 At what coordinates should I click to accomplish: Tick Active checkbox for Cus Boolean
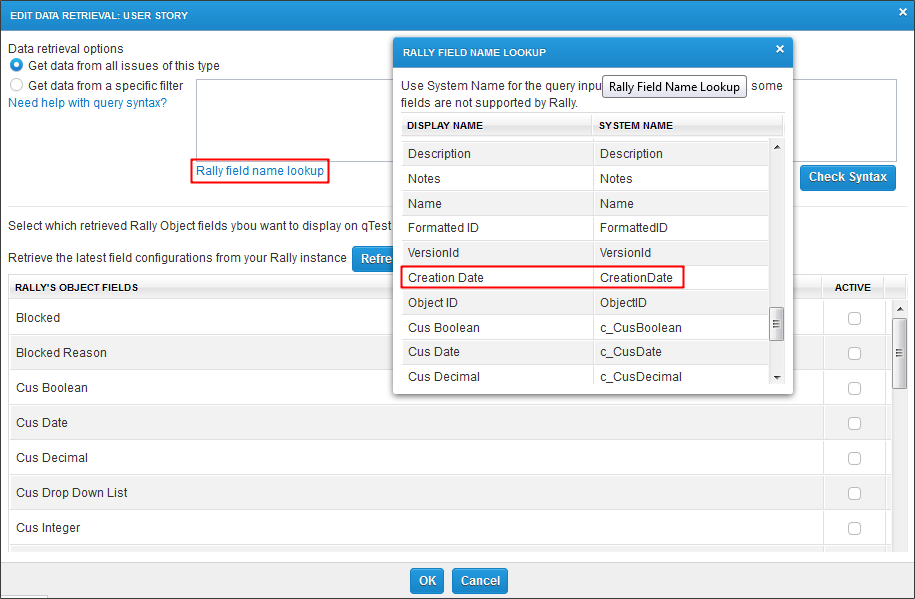pos(854,388)
